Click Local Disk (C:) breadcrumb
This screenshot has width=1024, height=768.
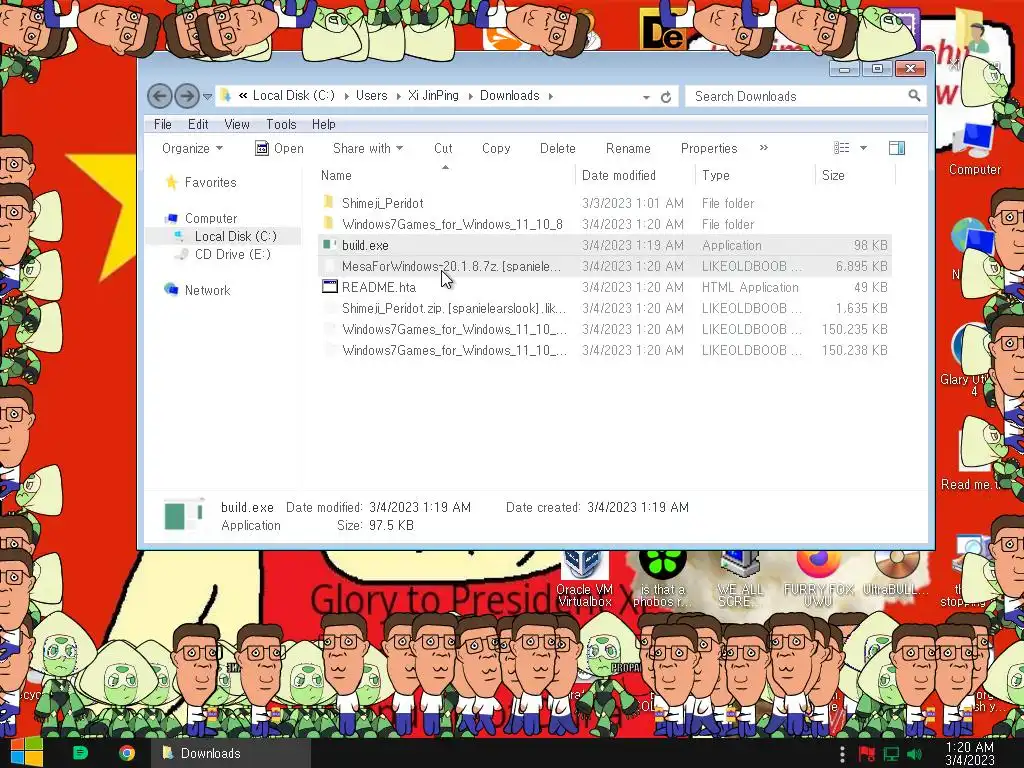pyautogui.click(x=293, y=95)
